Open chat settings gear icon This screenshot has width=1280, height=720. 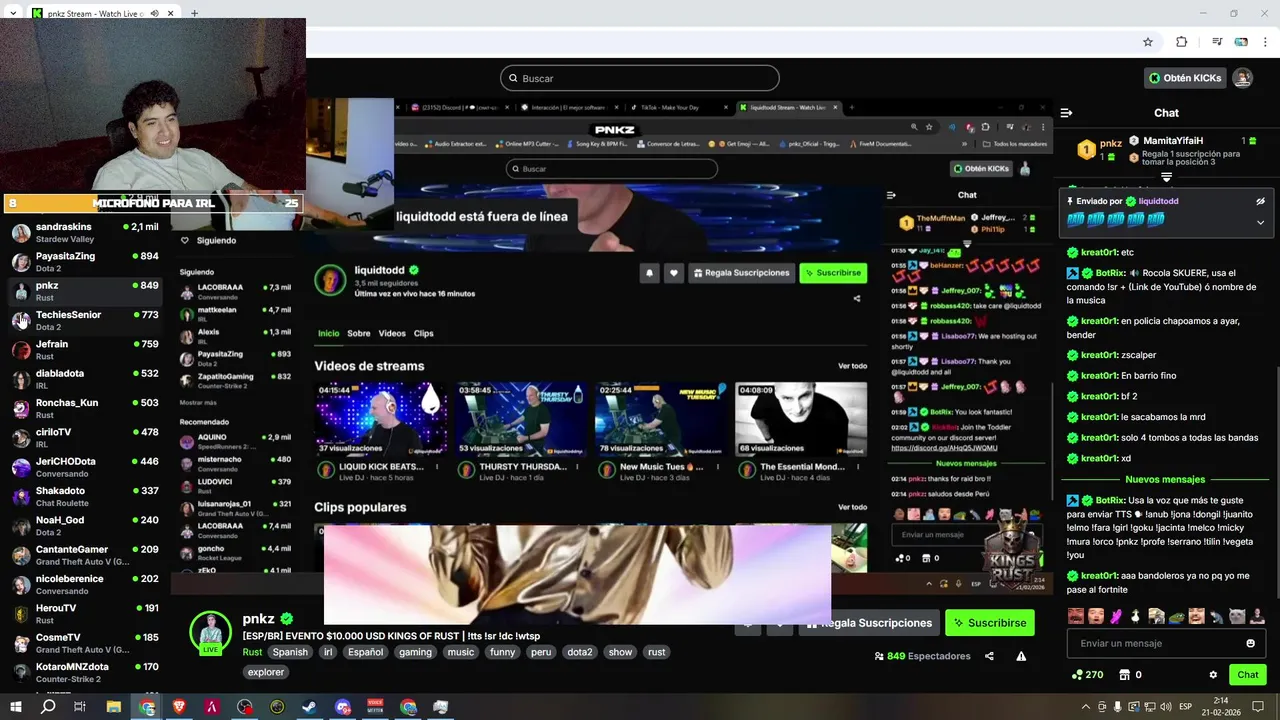(x=1213, y=675)
